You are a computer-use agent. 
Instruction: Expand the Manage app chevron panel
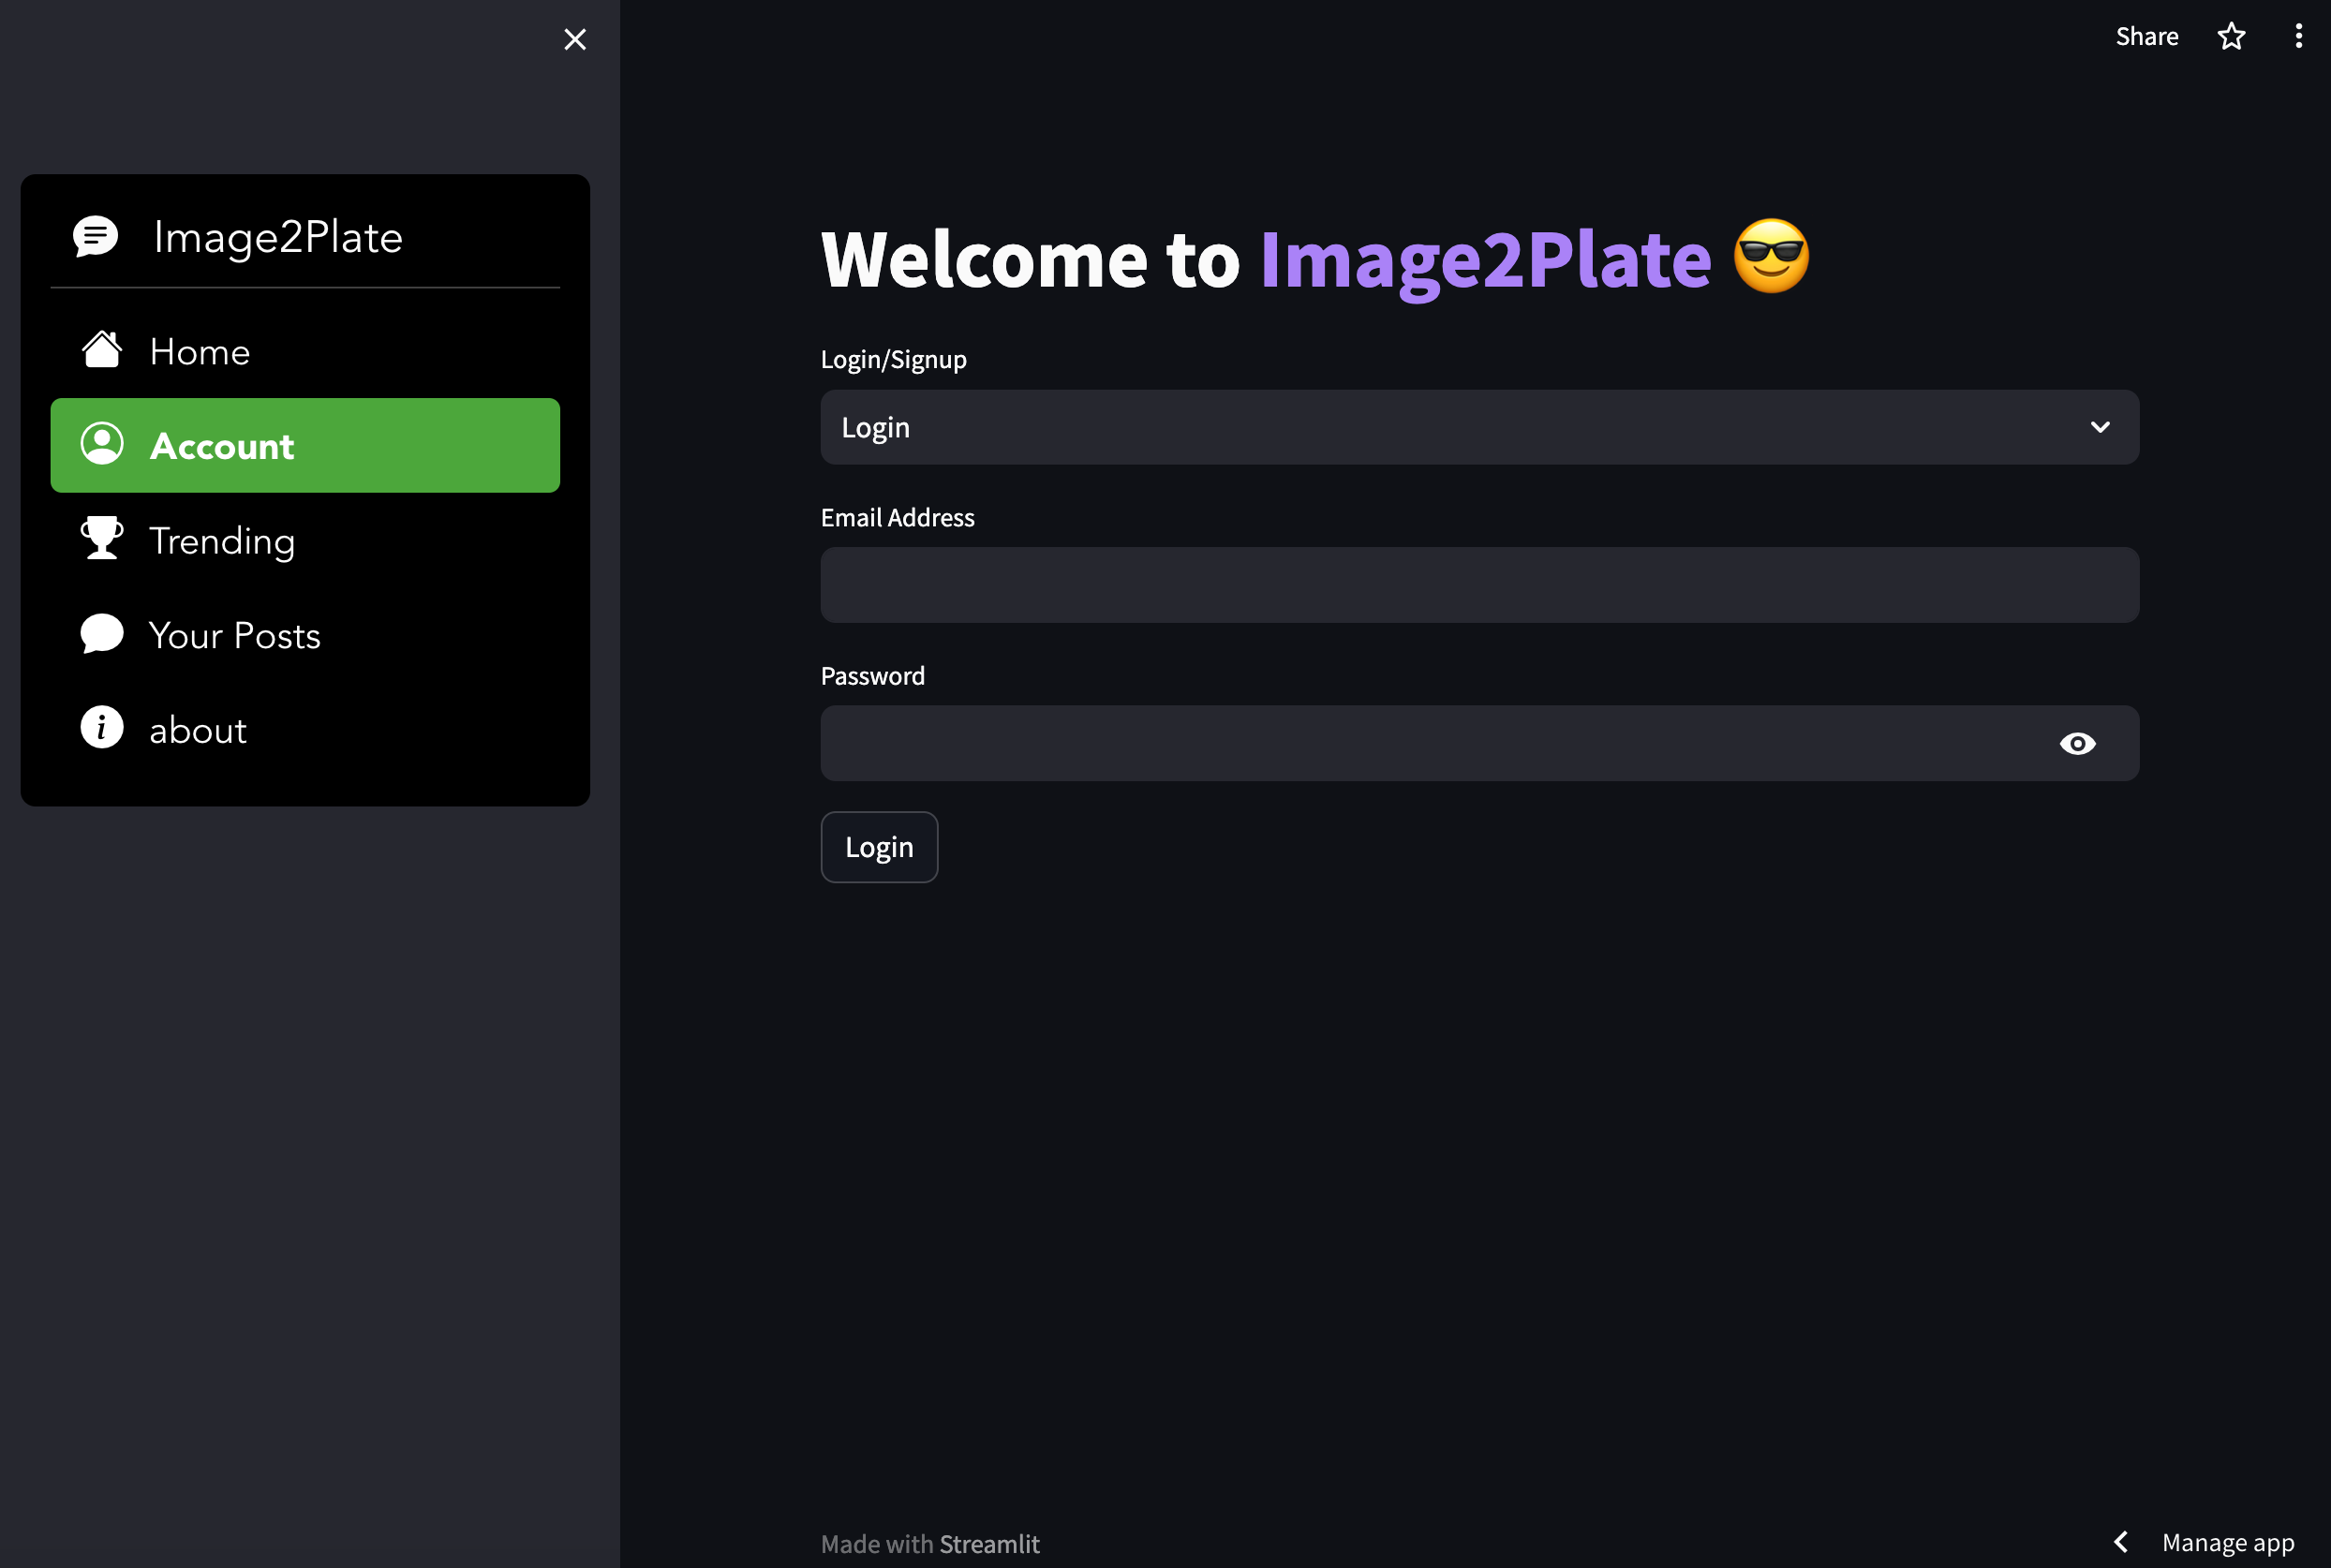2120,1542
